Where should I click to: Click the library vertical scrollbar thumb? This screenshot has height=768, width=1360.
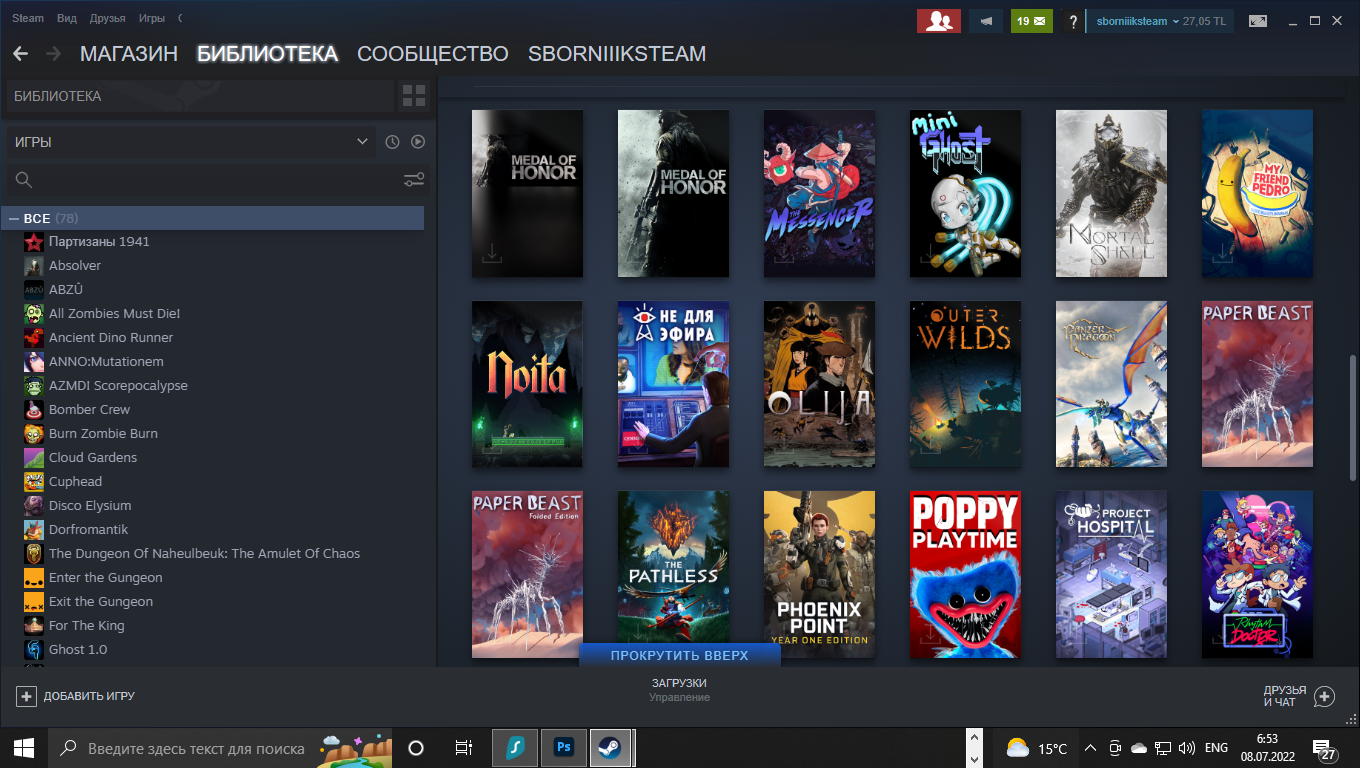point(1351,412)
